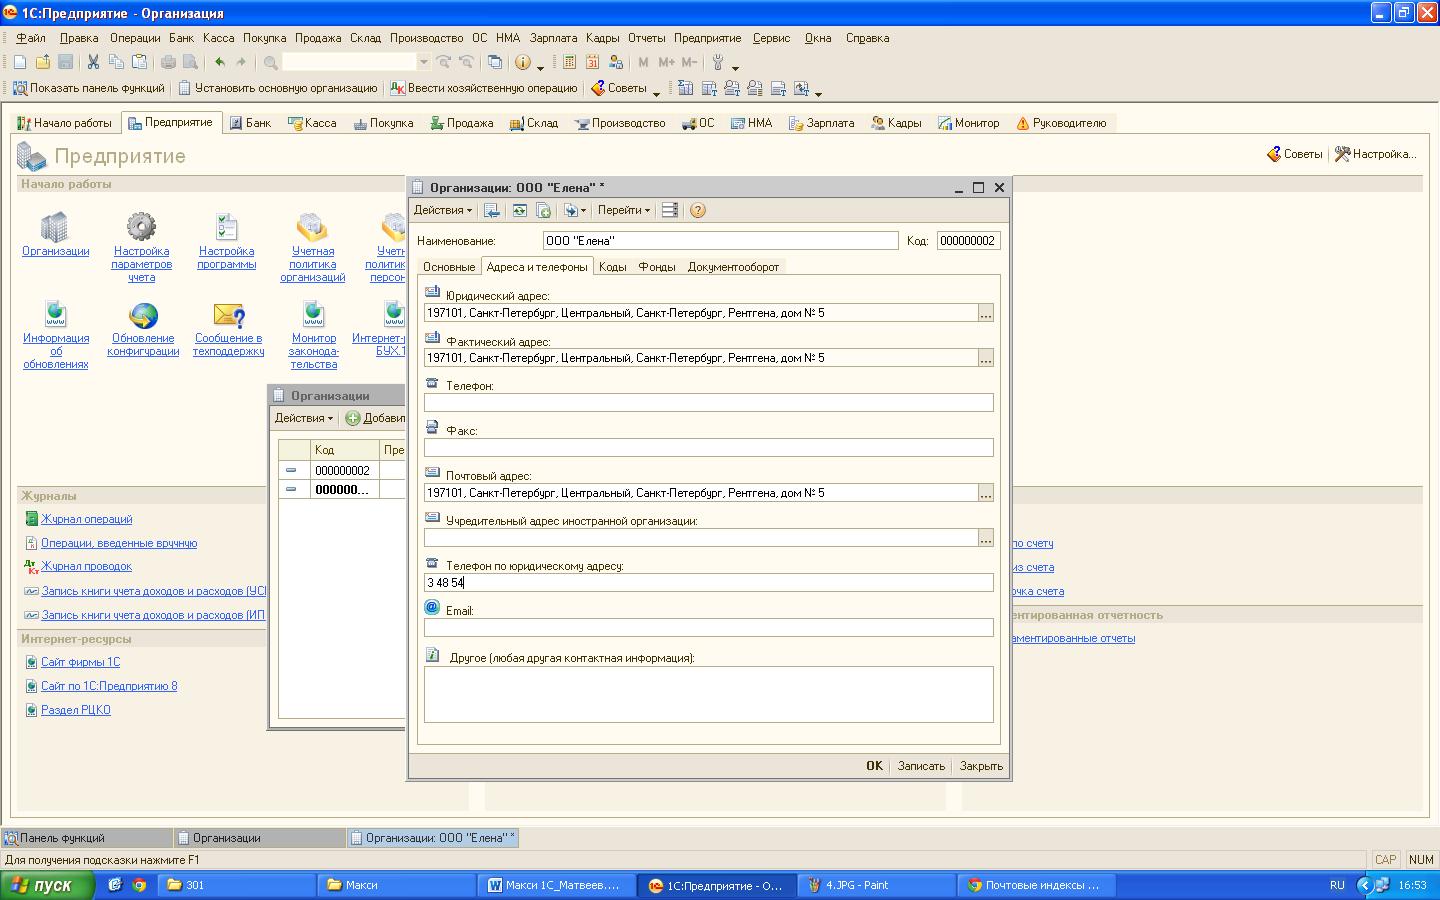The width and height of the screenshot is (1440, 900).
Task: Open Почтовый адрес ellipsis selector
Action: click(986, 493)
